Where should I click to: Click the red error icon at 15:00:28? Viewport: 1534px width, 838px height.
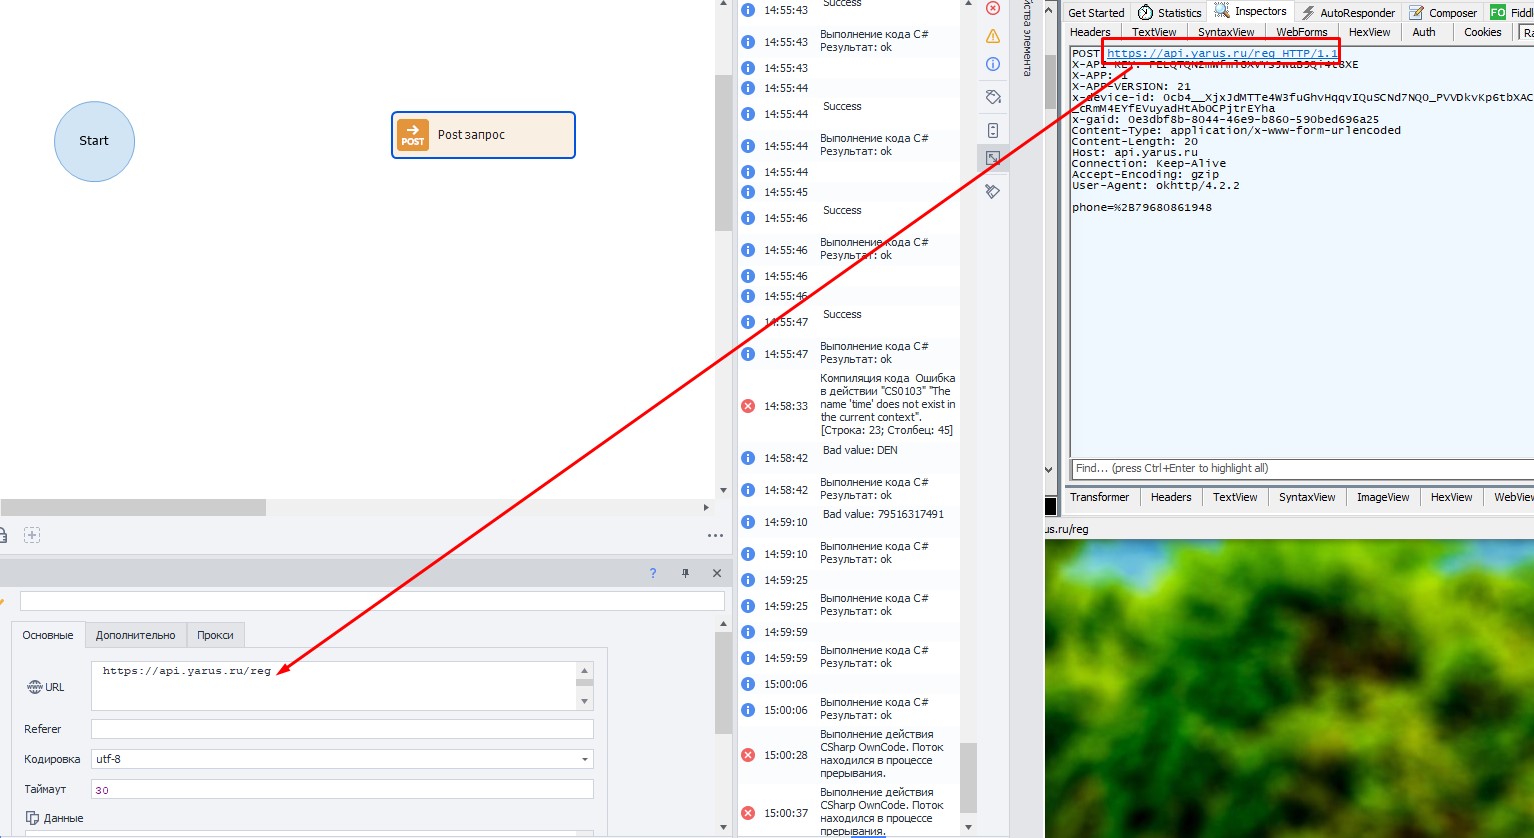click(x=747, y=755)
